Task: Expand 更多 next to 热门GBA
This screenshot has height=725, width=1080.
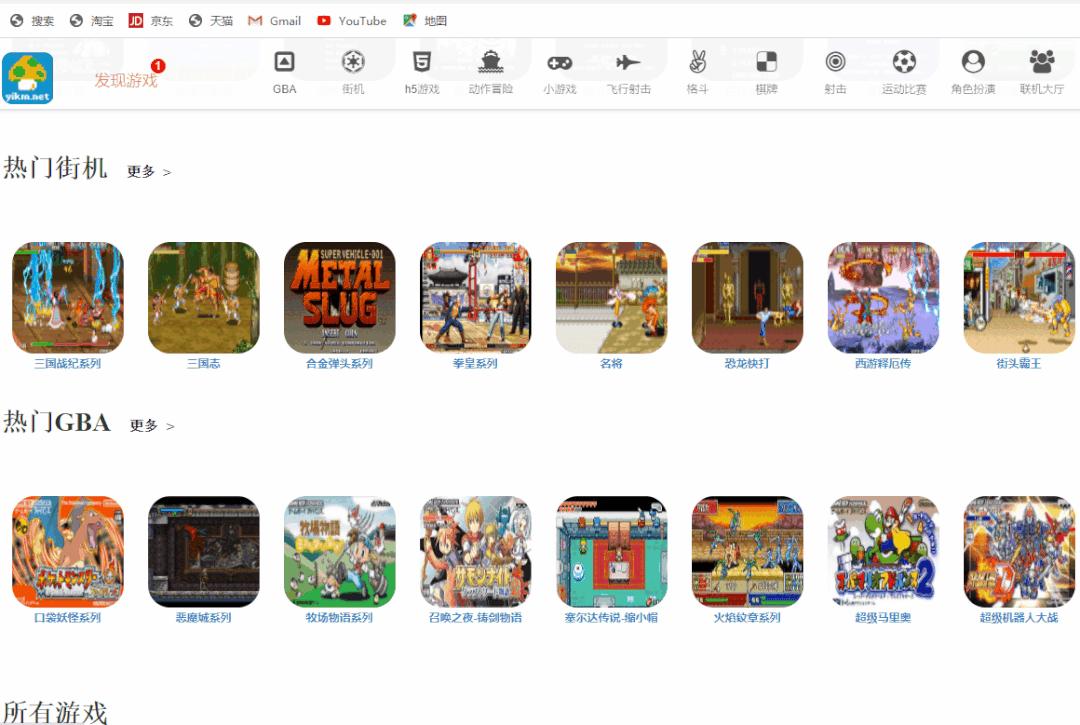Action: point(152,425)
